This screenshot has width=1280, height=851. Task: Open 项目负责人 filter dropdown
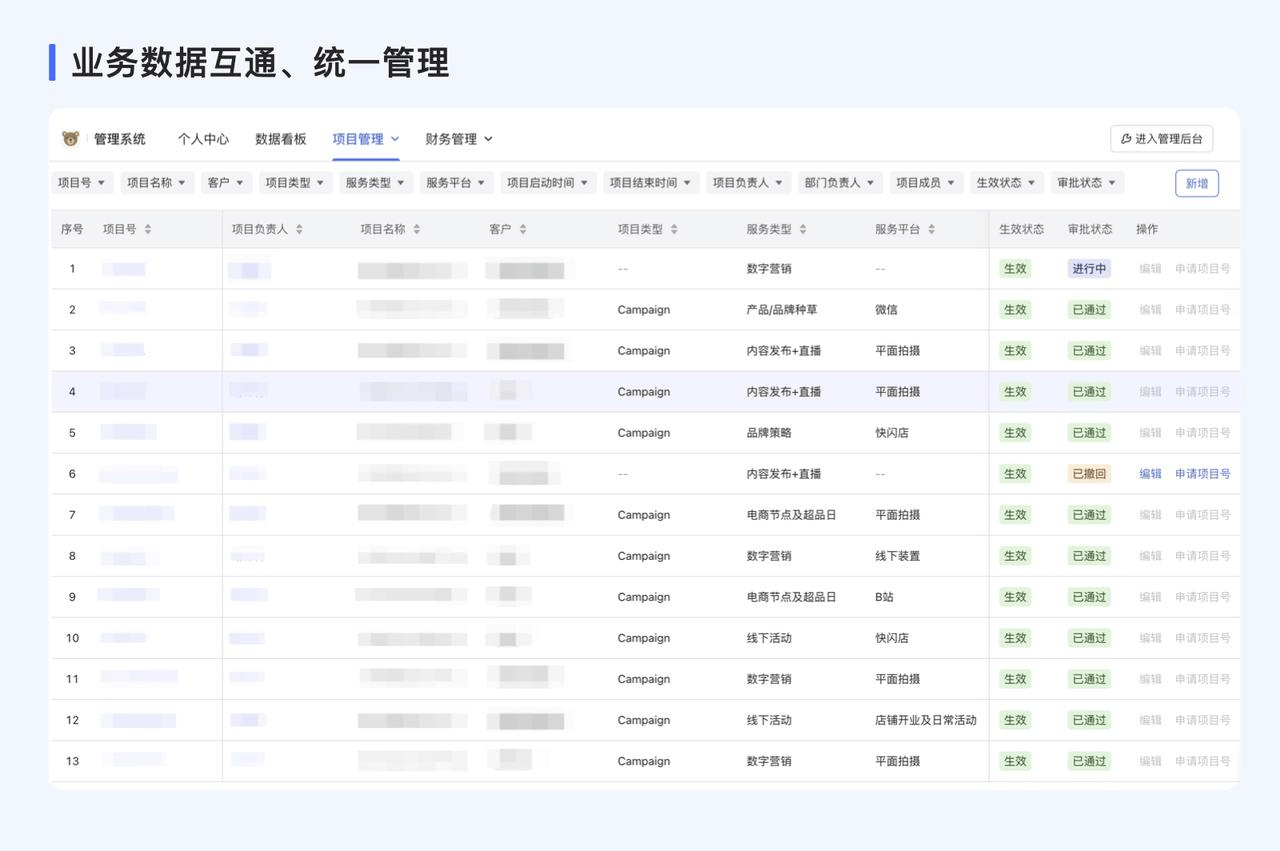tap(748, 183)
